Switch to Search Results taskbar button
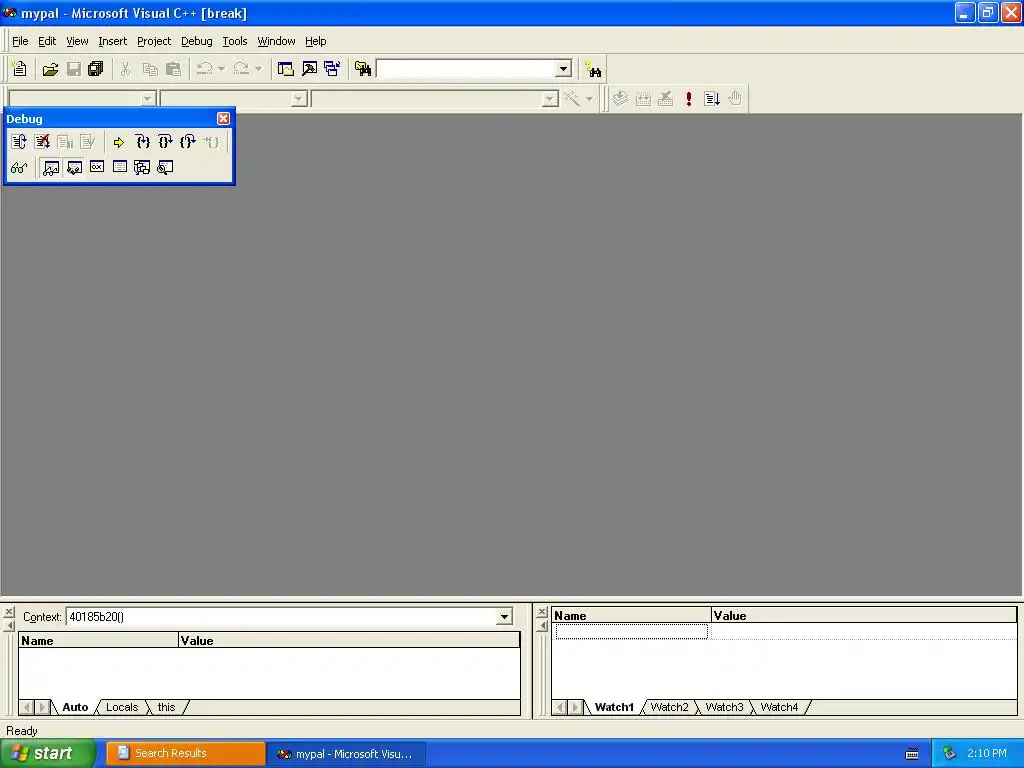This screenshot has width=1024, height=768. (x=185, y=754)
